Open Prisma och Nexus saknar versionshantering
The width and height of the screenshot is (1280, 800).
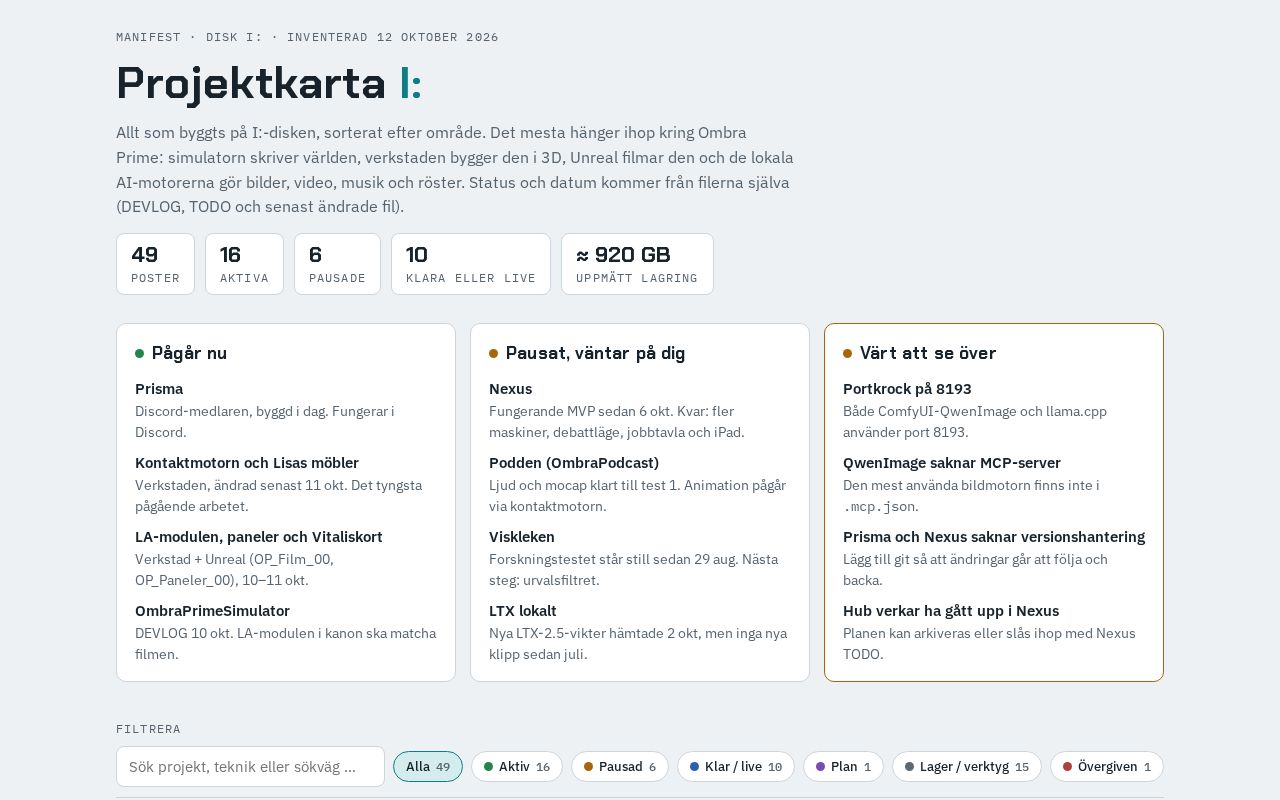(994, 537)
